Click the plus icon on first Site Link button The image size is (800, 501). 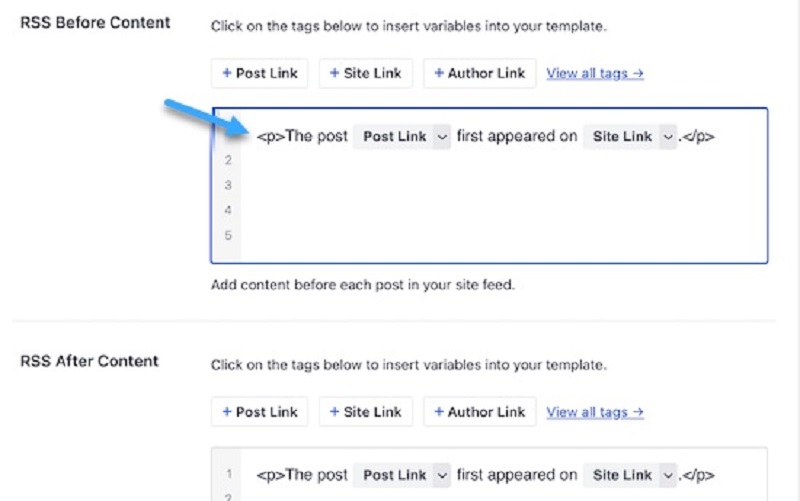click(x=334, y=73)
